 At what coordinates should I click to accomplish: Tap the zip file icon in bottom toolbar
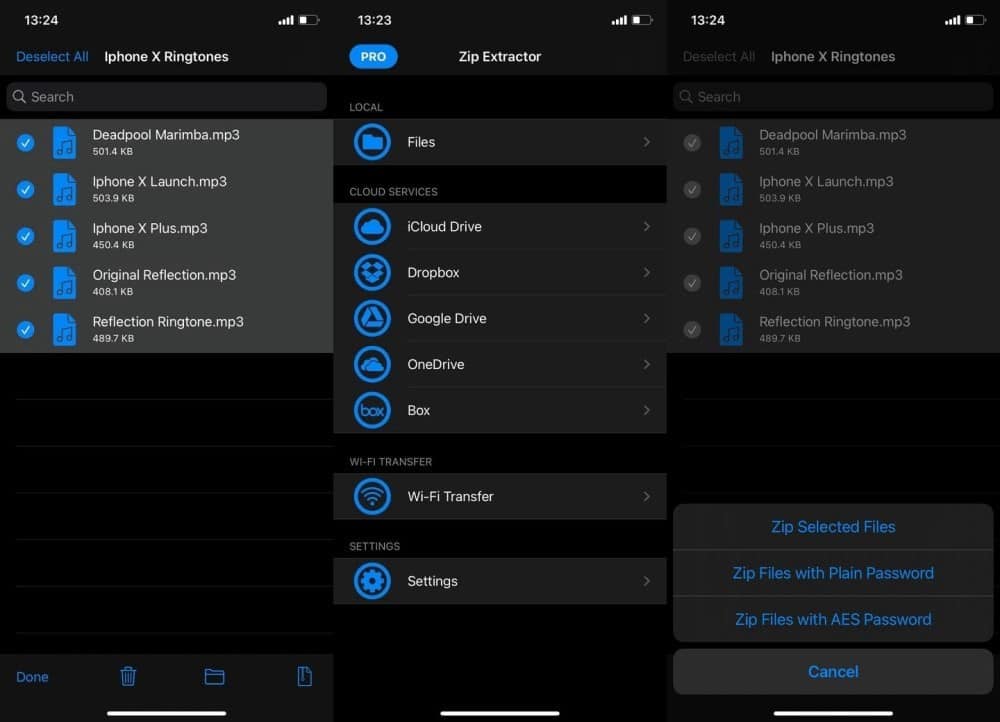pos(304,677)
